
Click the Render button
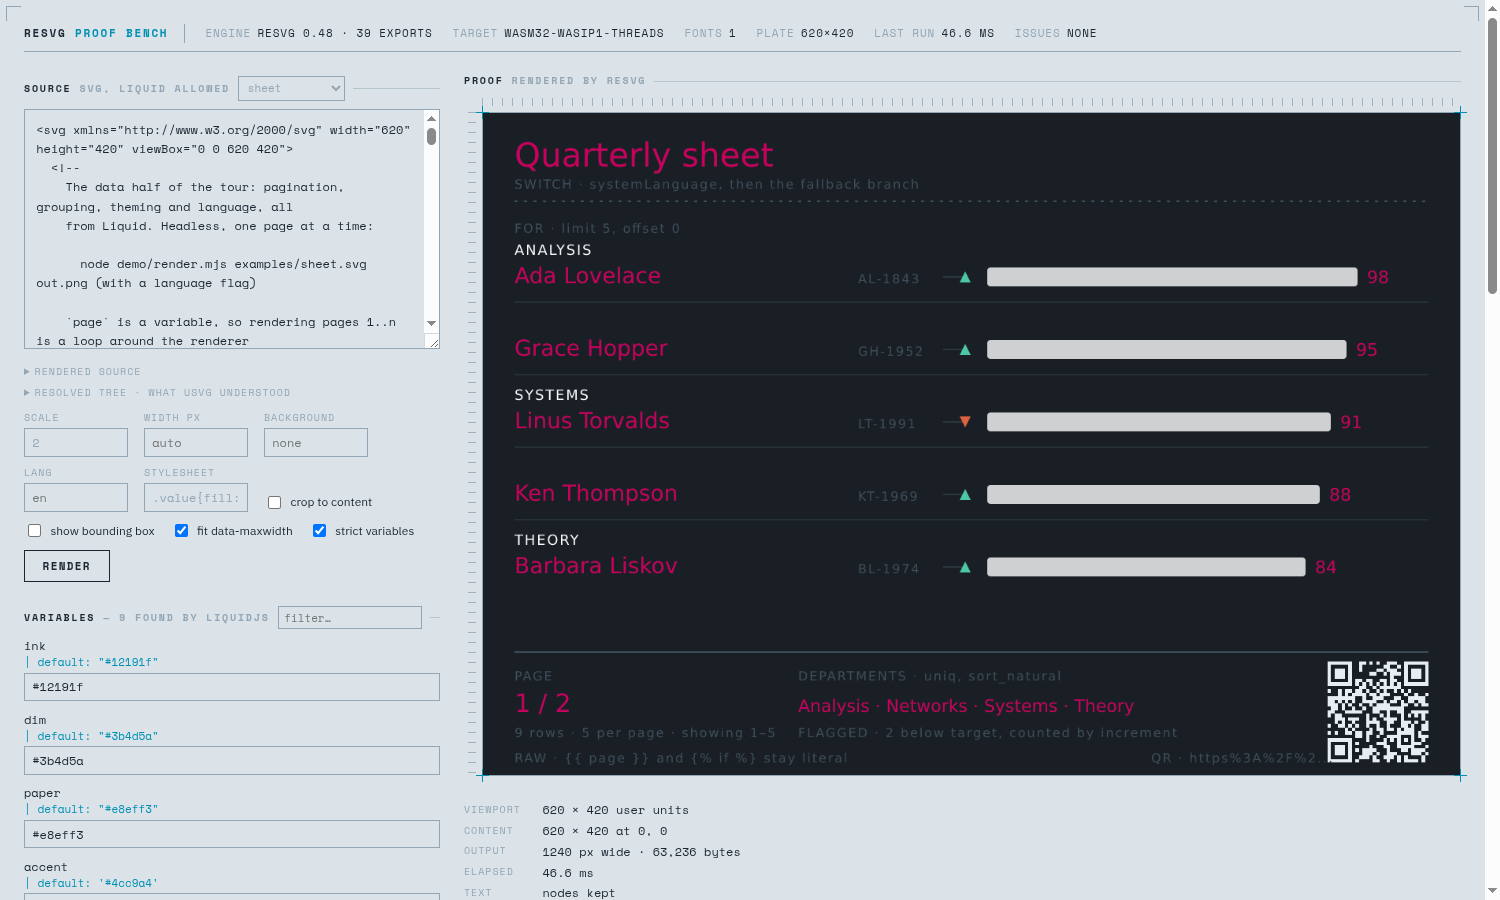point(67,566)
